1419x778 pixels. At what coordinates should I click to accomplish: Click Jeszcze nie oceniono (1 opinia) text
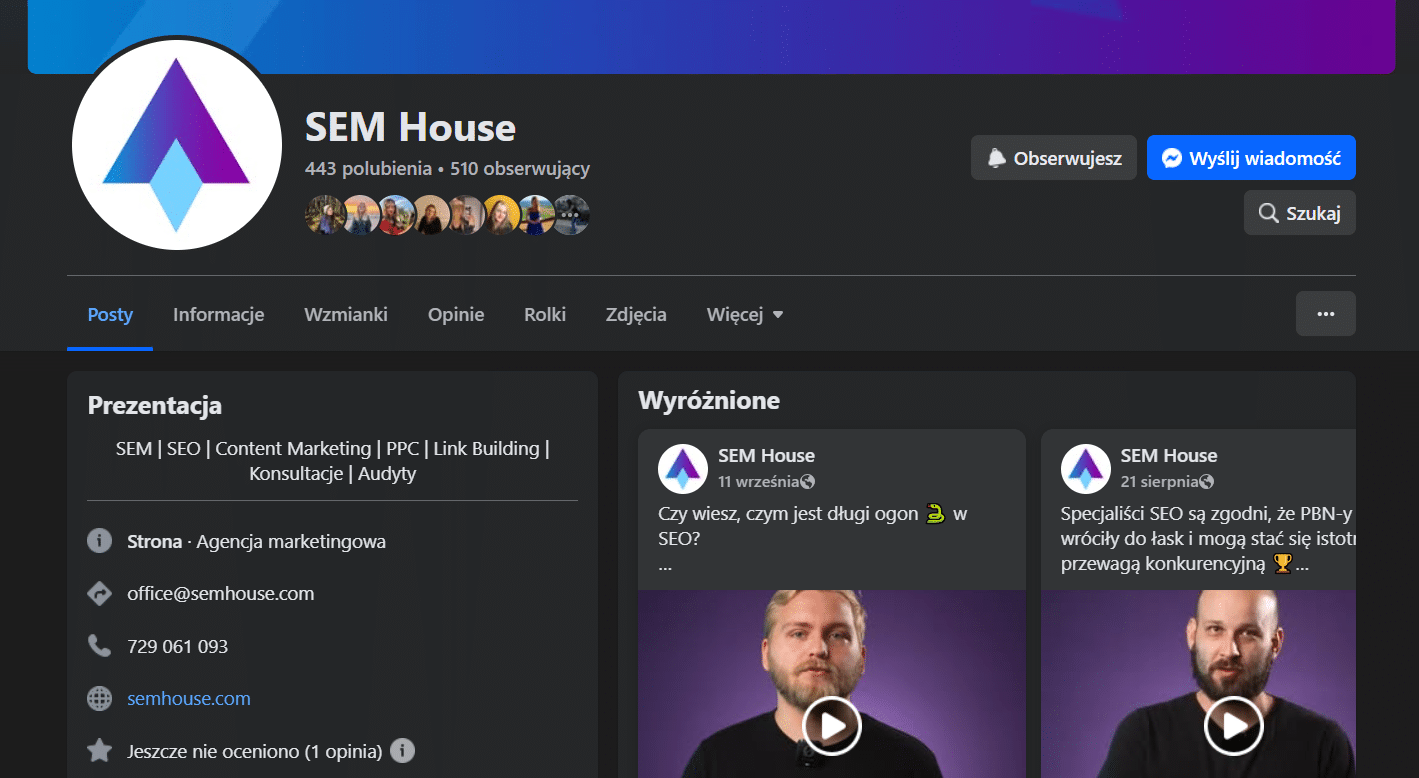(255, 750)
